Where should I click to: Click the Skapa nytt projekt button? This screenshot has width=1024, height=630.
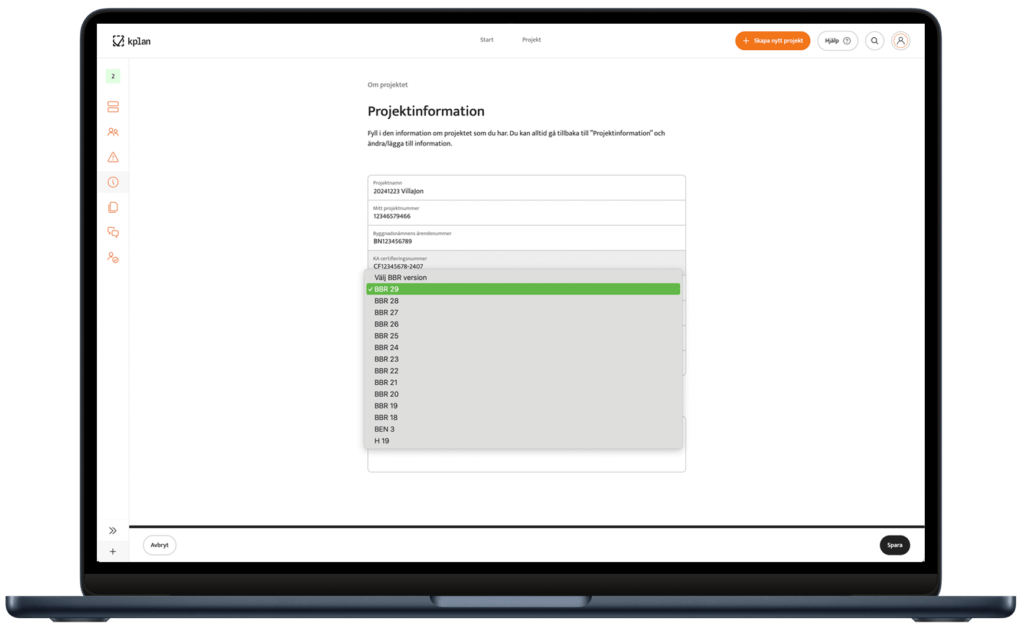tap(772, 41)
